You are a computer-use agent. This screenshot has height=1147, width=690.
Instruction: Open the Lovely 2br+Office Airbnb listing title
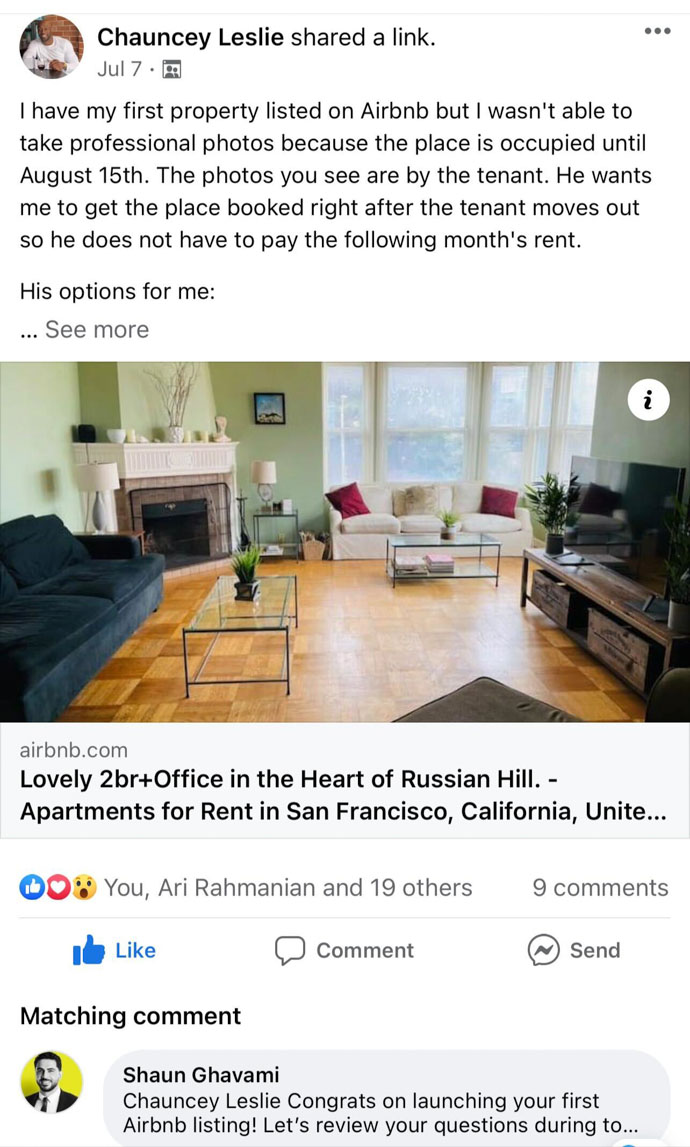click(x=343, y=795)
